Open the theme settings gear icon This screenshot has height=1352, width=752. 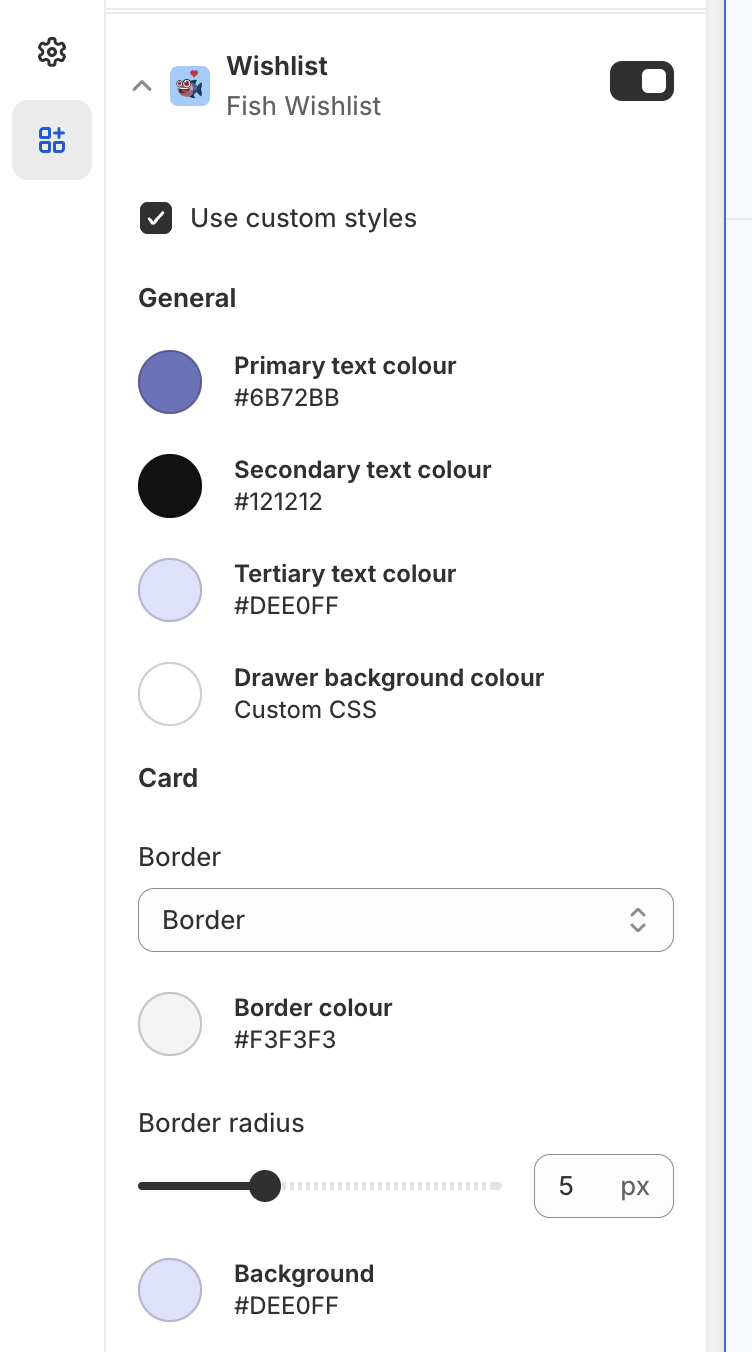pyautogui.click(x=52, y=52)
